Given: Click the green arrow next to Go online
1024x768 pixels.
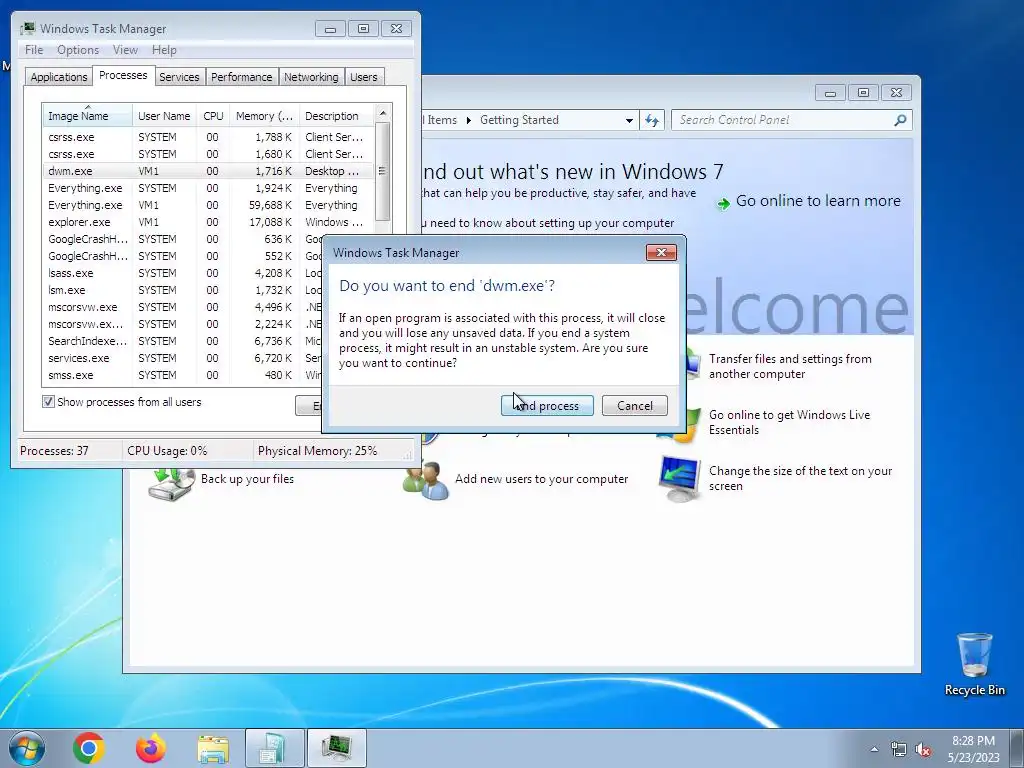Looking at the screenshot, I should (723, 204).
